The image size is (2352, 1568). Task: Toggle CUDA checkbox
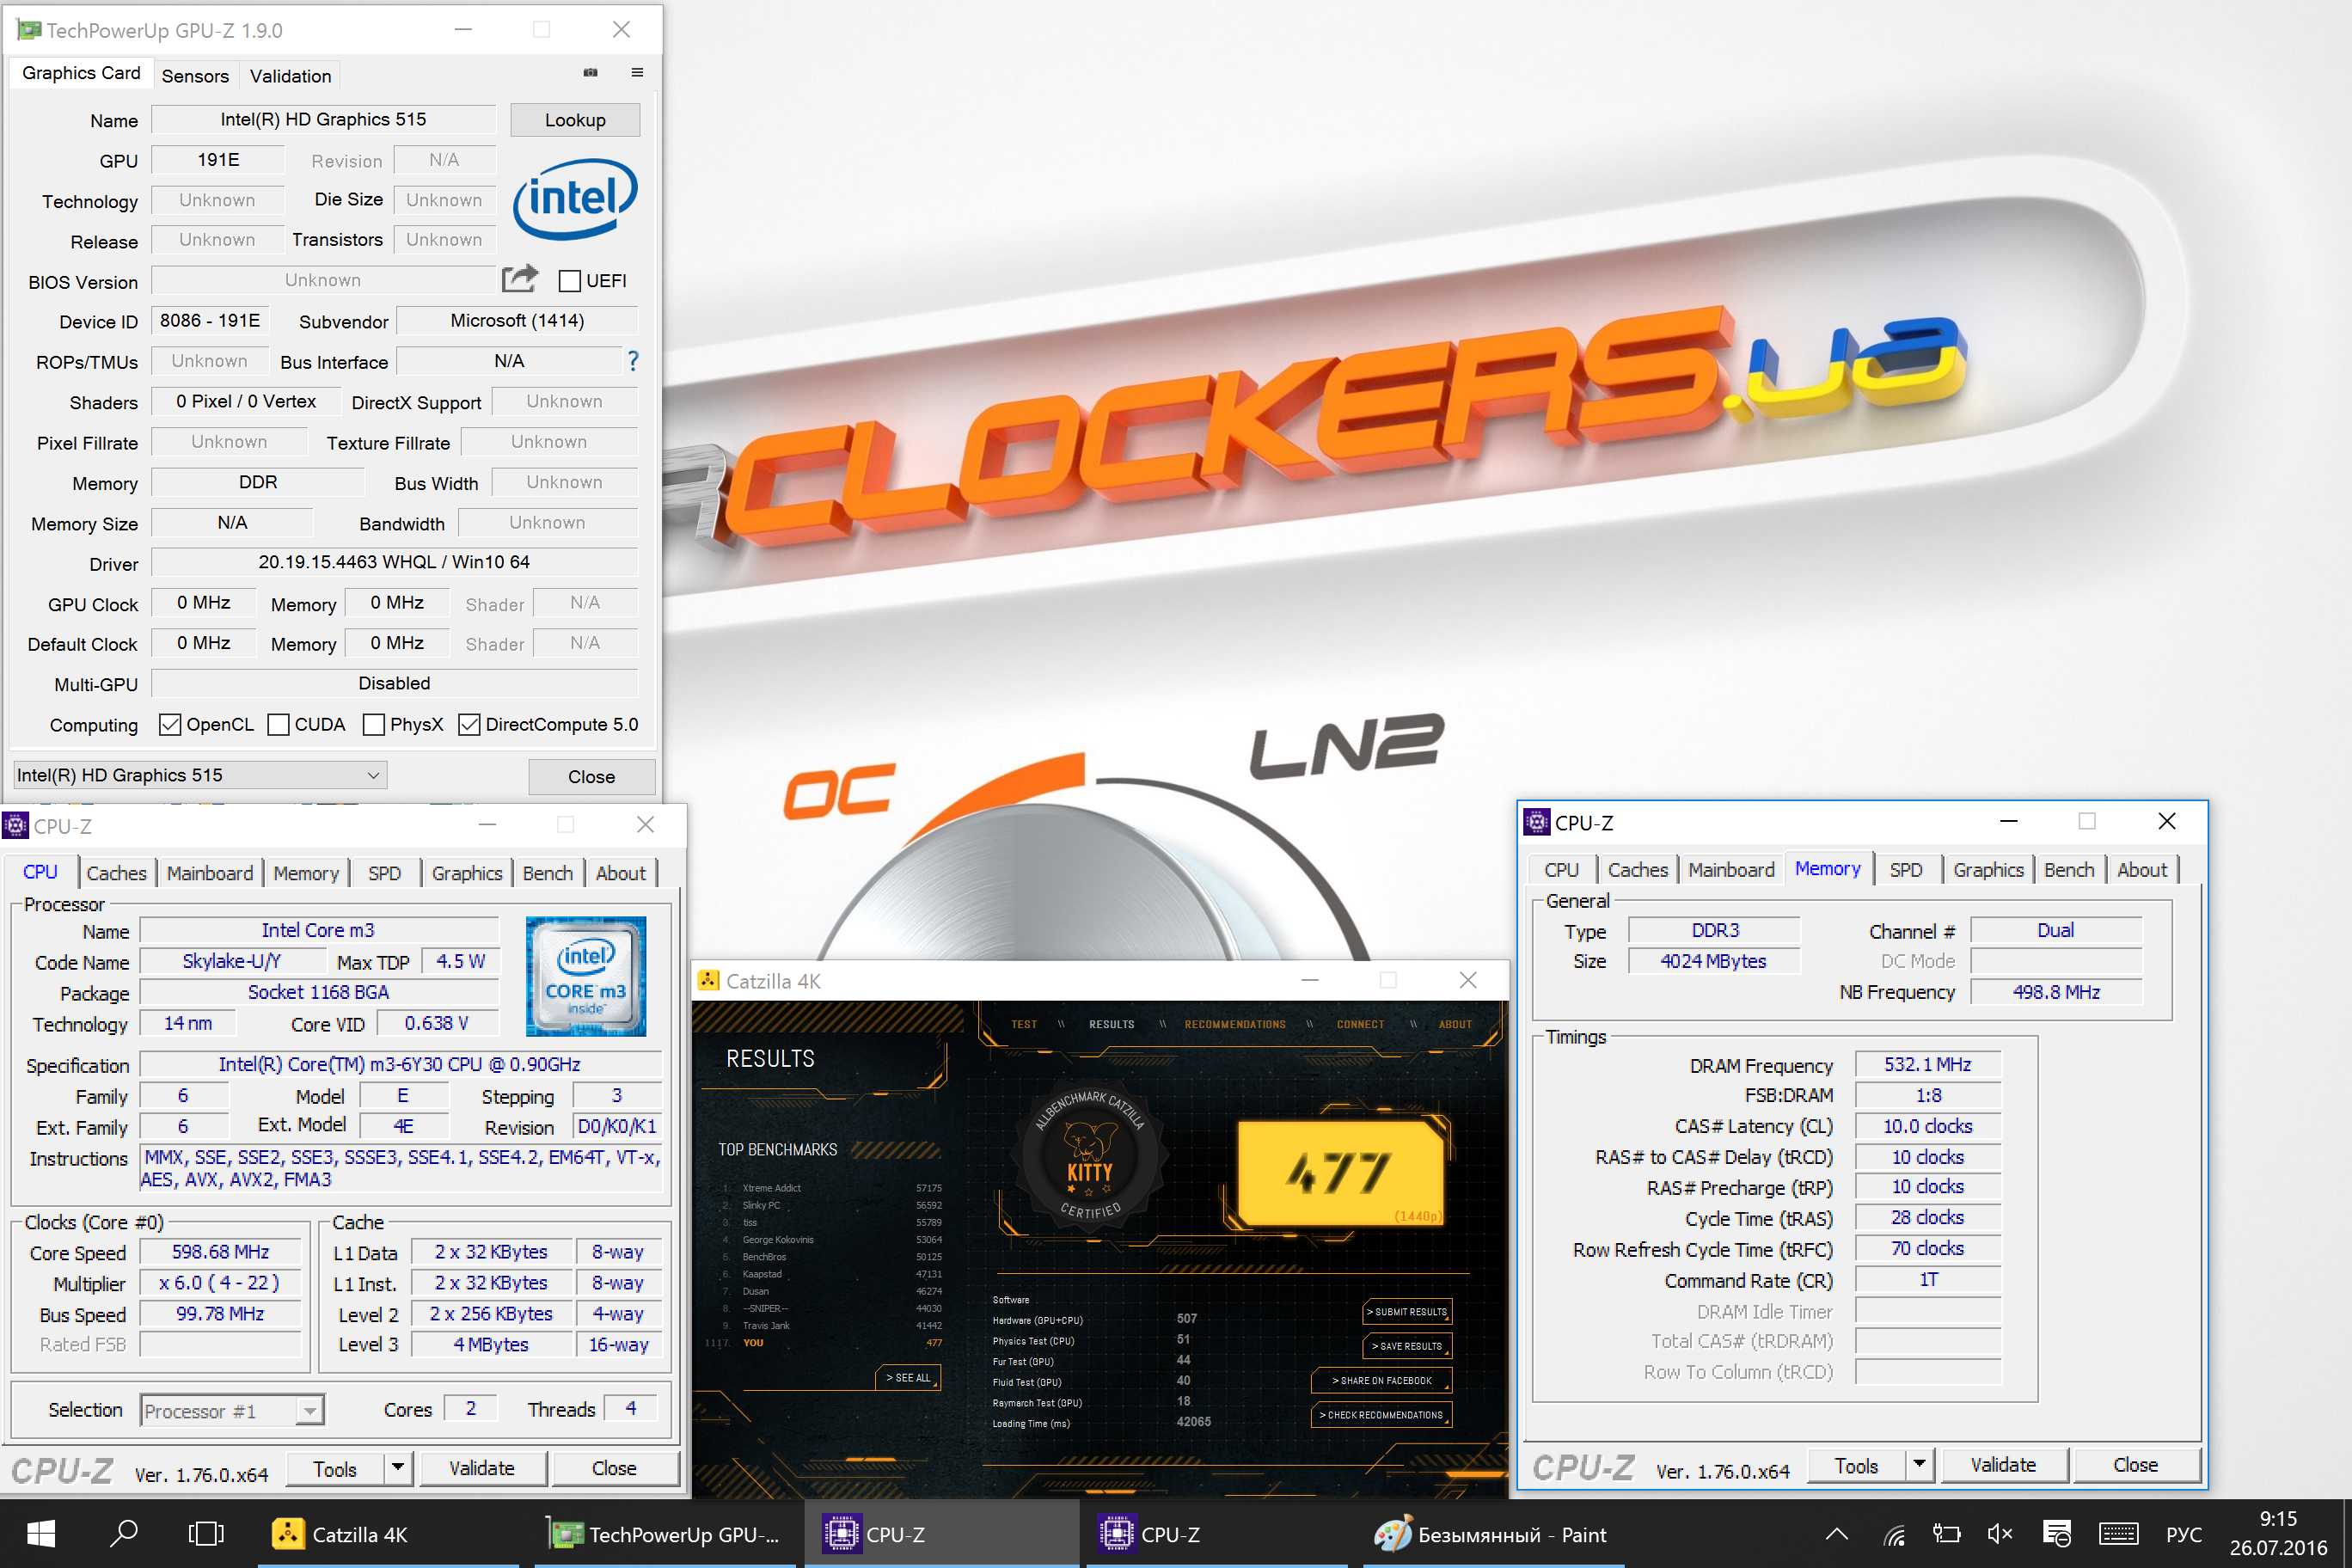pos(278,724)
